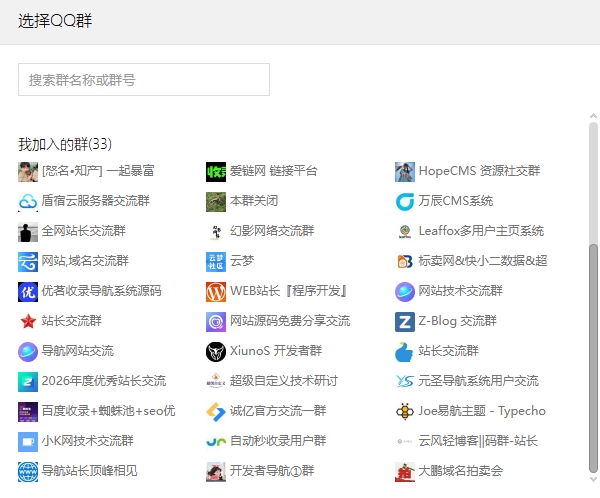Click the red star icon of 站长交流群
Viewport: 600px width, 498px height.
(x=28, y=322)
